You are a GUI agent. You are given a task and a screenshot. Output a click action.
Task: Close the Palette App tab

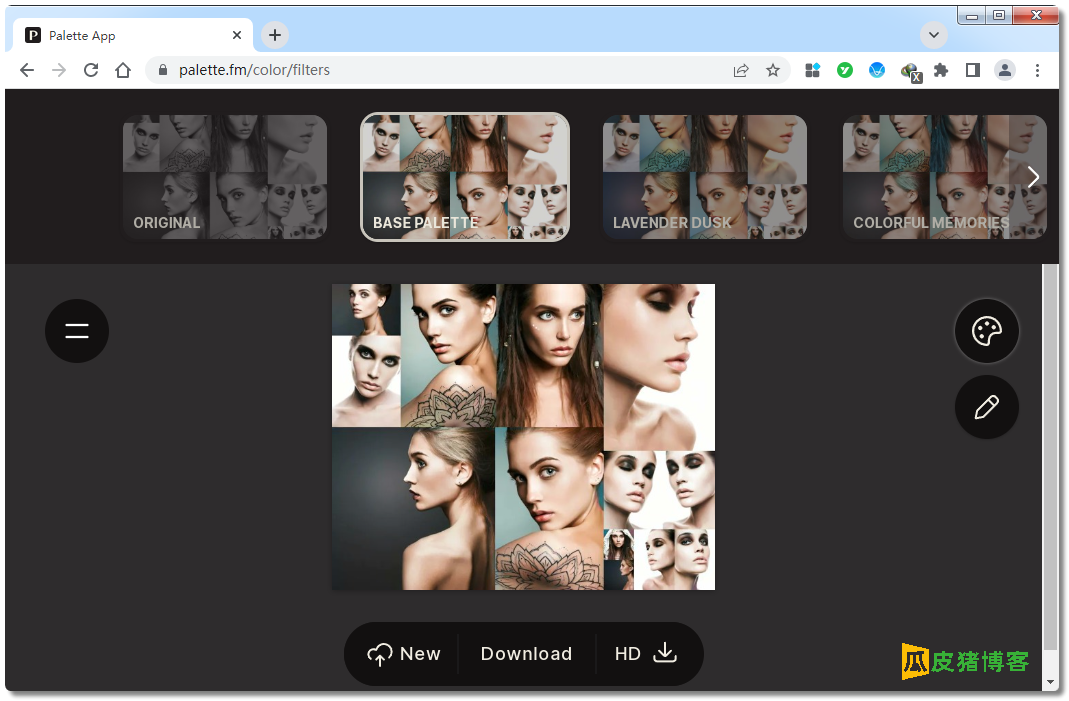[x=237, y=35]
